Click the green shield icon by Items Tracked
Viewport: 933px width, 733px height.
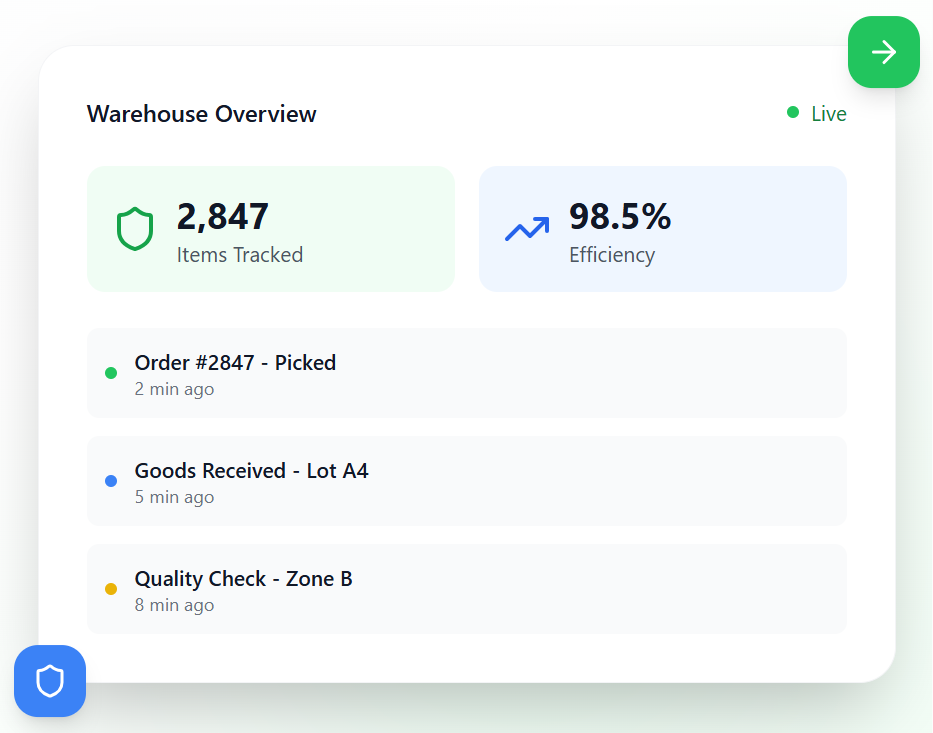(135, 229)
